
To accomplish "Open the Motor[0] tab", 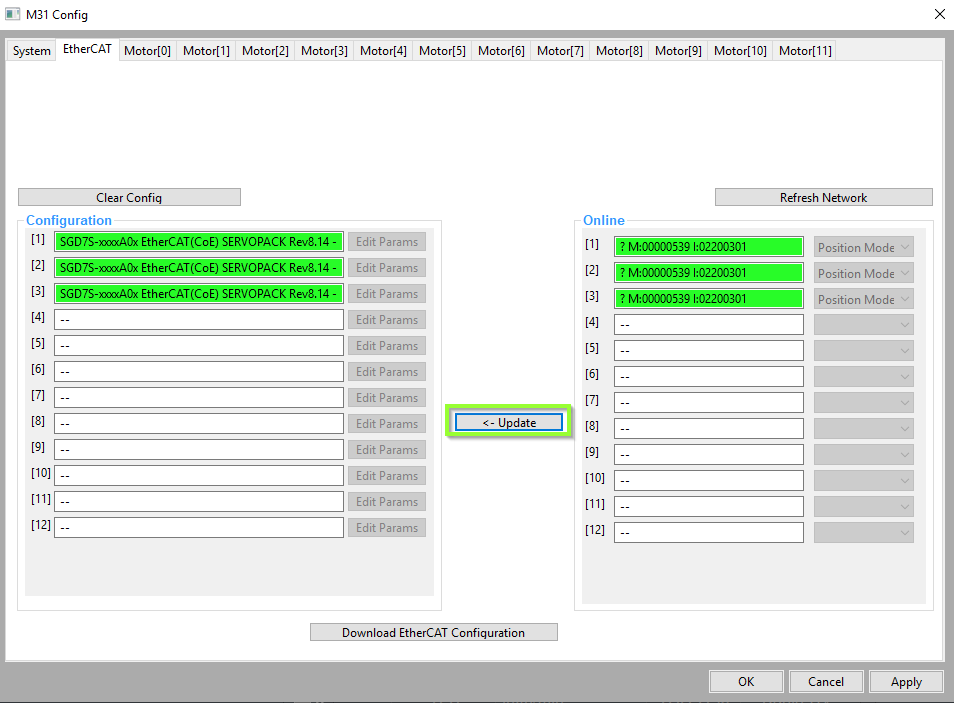I will (147, 51).
